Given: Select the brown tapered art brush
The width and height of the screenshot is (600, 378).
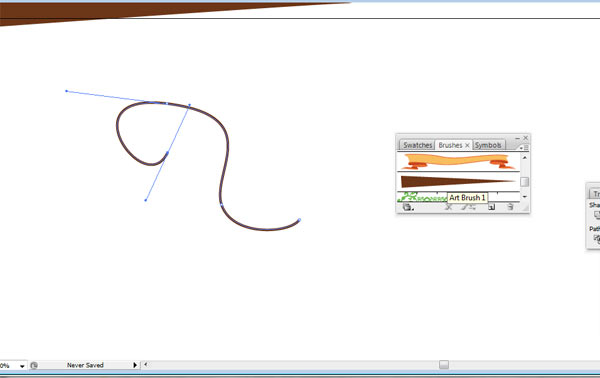Looking at the screenshot, I should click(458, 181).
